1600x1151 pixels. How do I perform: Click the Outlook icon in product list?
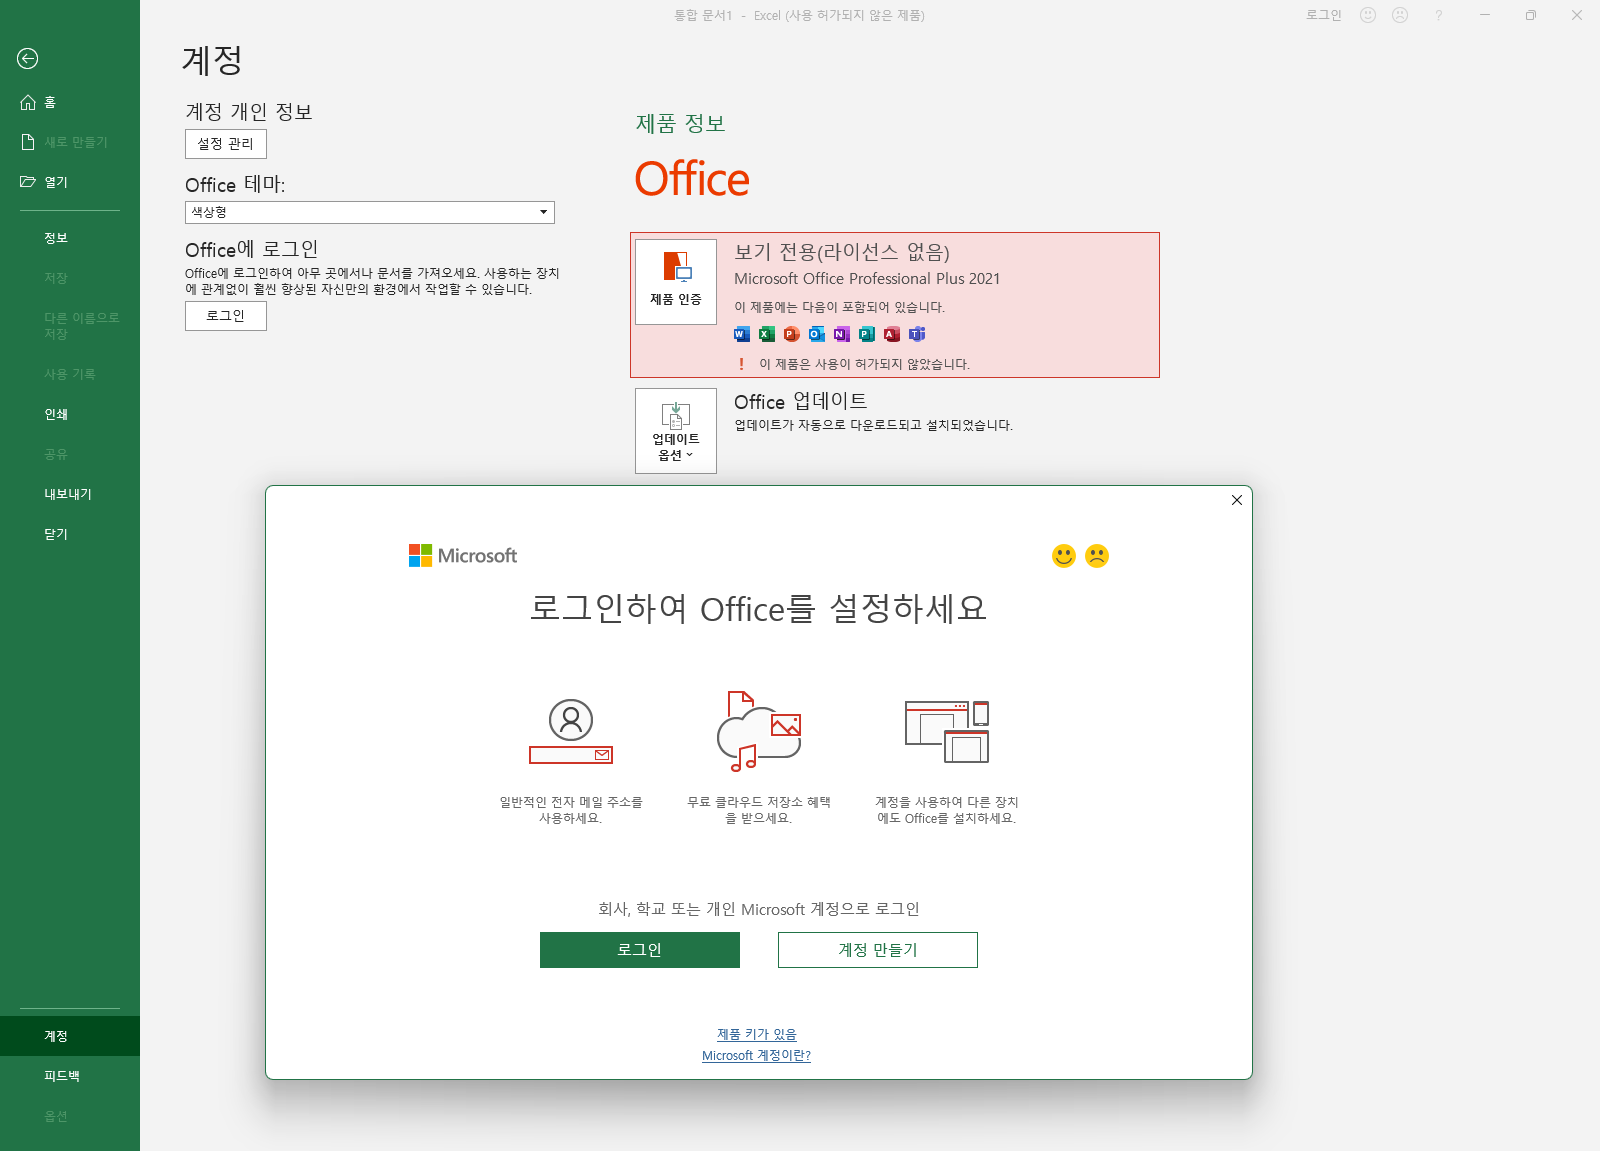[817, 334]
